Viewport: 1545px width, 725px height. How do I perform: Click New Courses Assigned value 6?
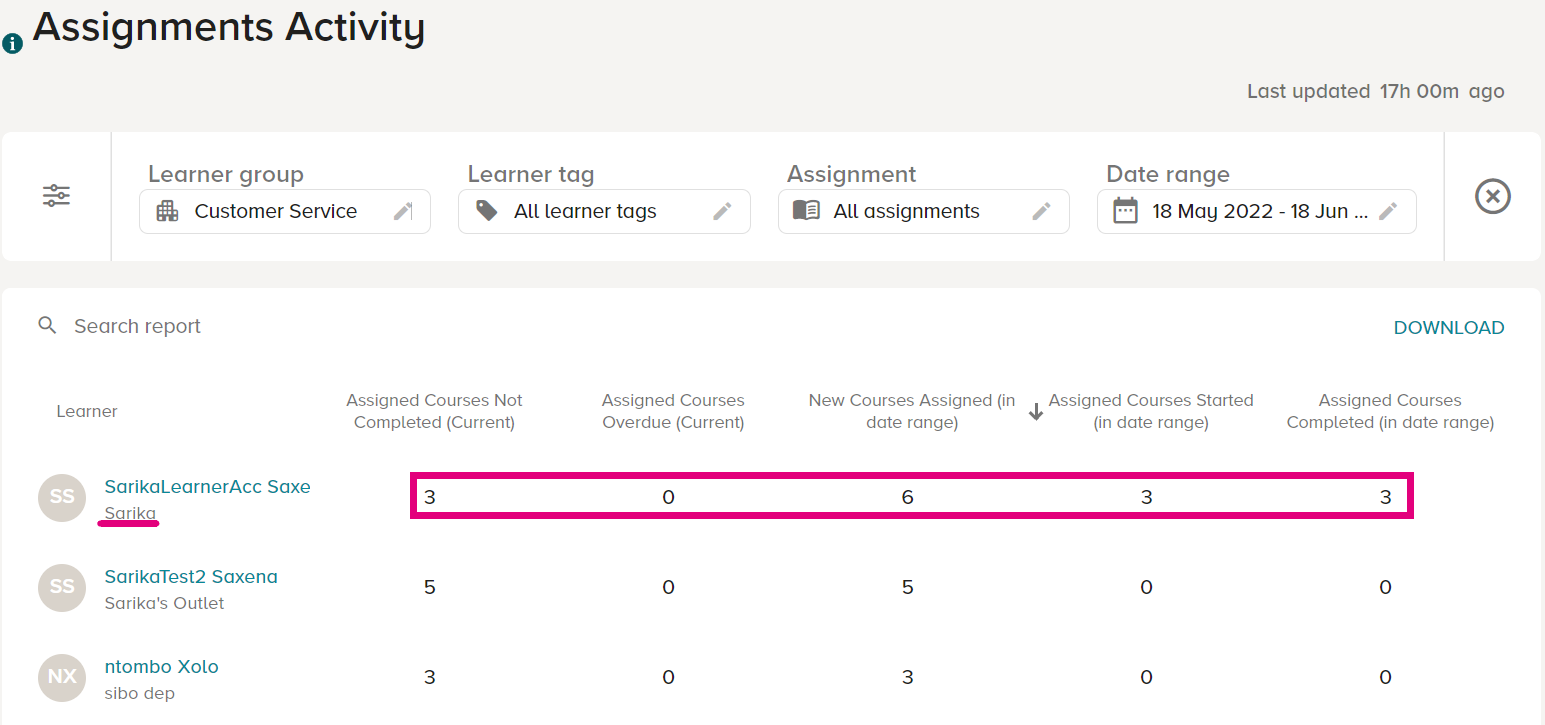(x=908, y=497)
